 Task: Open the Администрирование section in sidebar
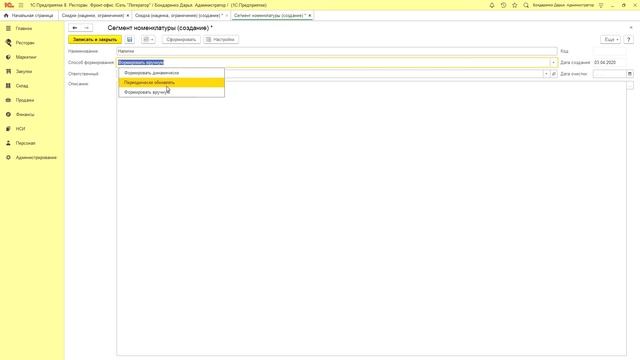tap(36, 158)
